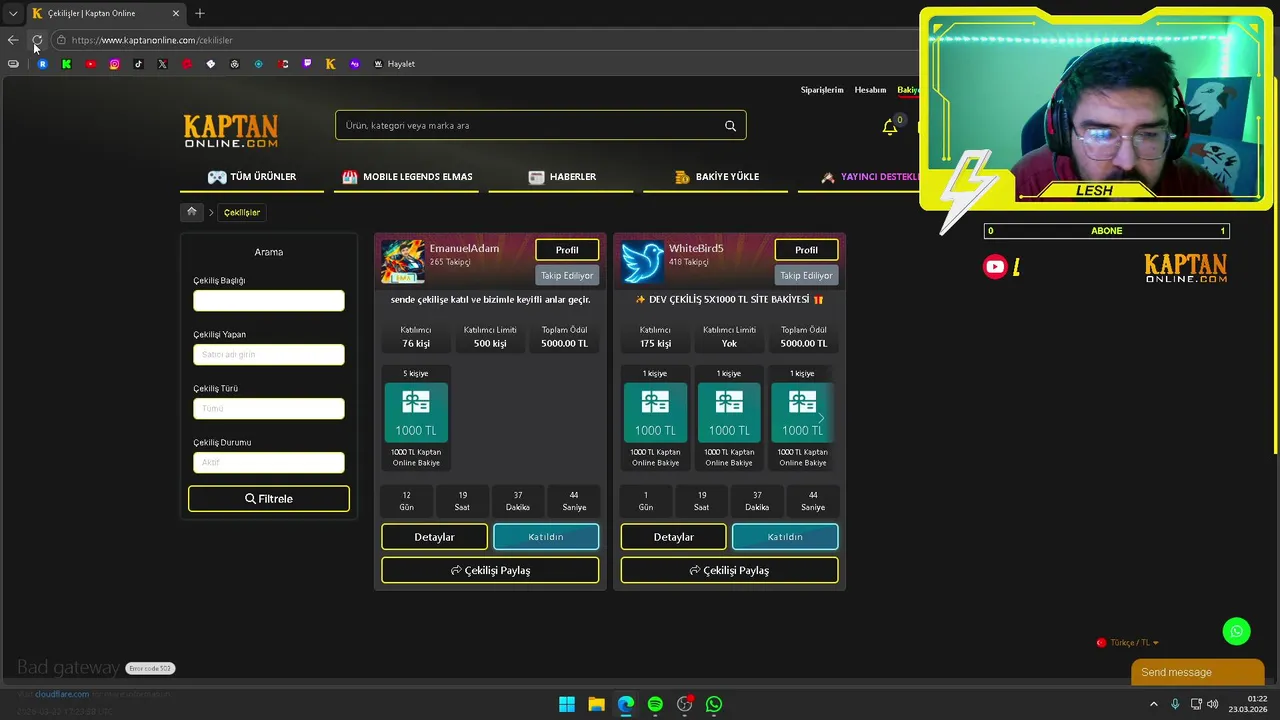Click EmanuelAdam's 1000 TL gift card prize

(x=416, y=412)
